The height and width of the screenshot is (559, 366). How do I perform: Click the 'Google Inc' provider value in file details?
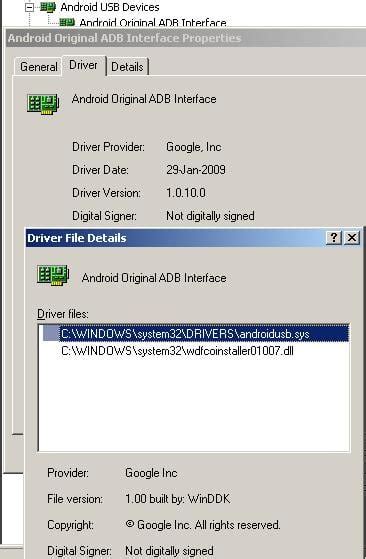[151, 473]
